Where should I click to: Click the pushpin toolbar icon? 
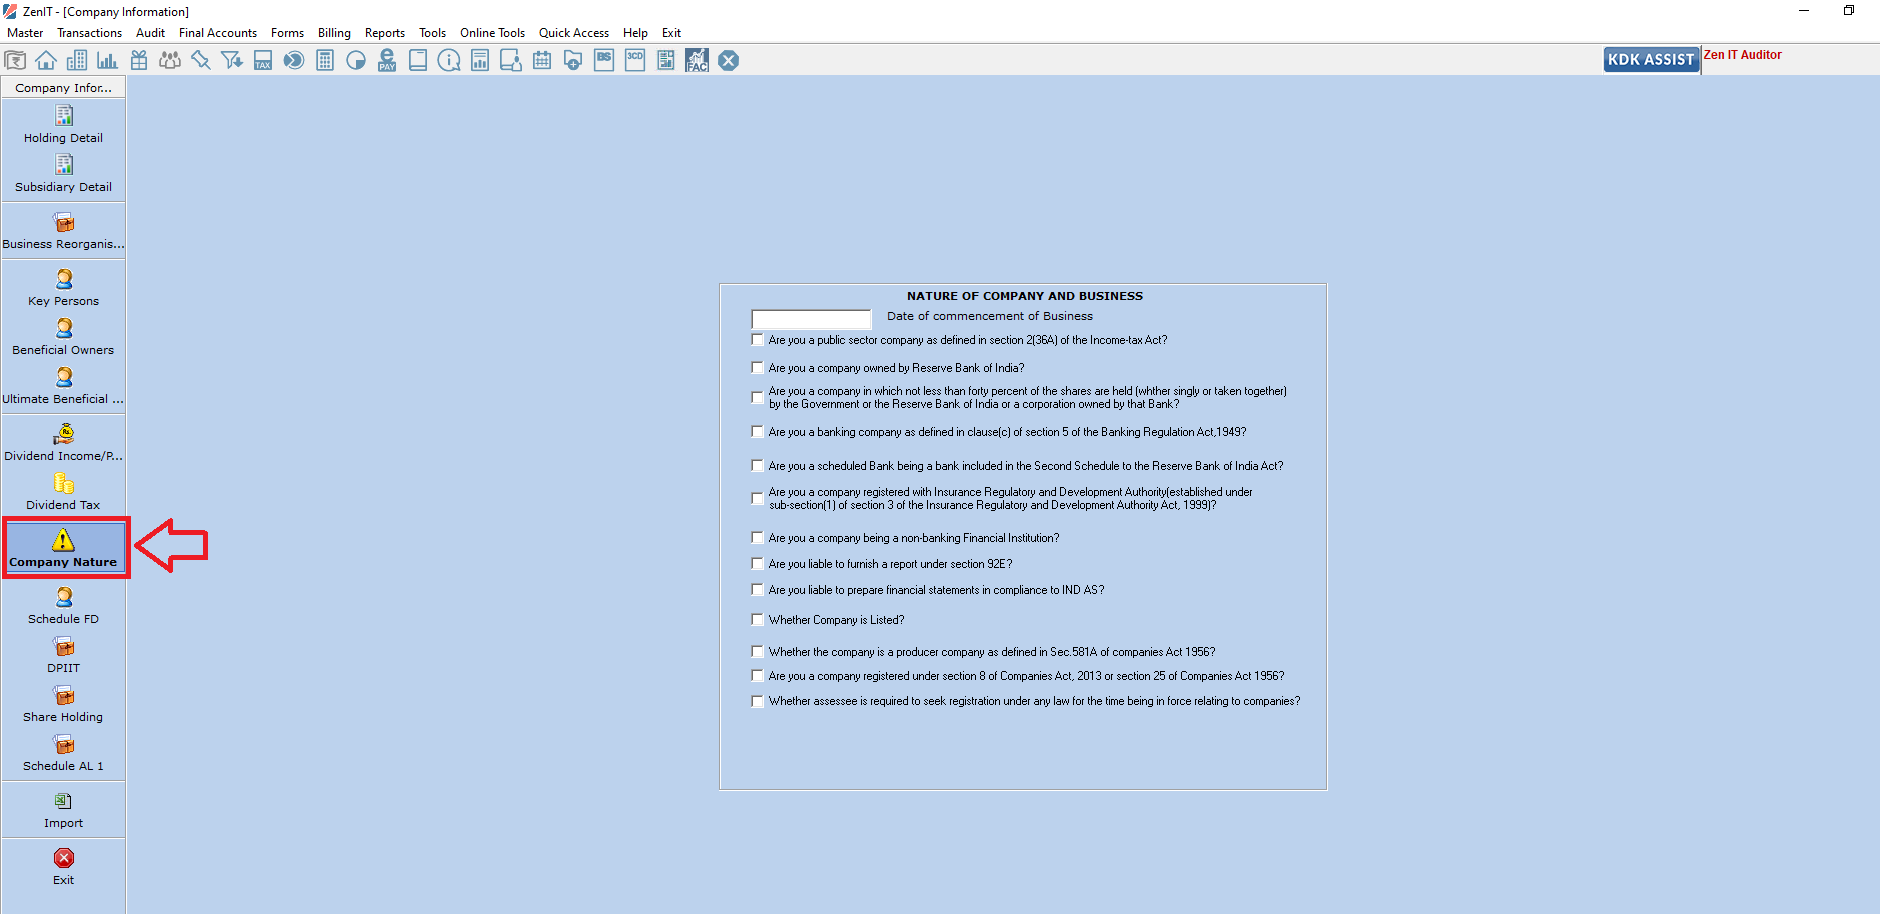click(201, 60)
